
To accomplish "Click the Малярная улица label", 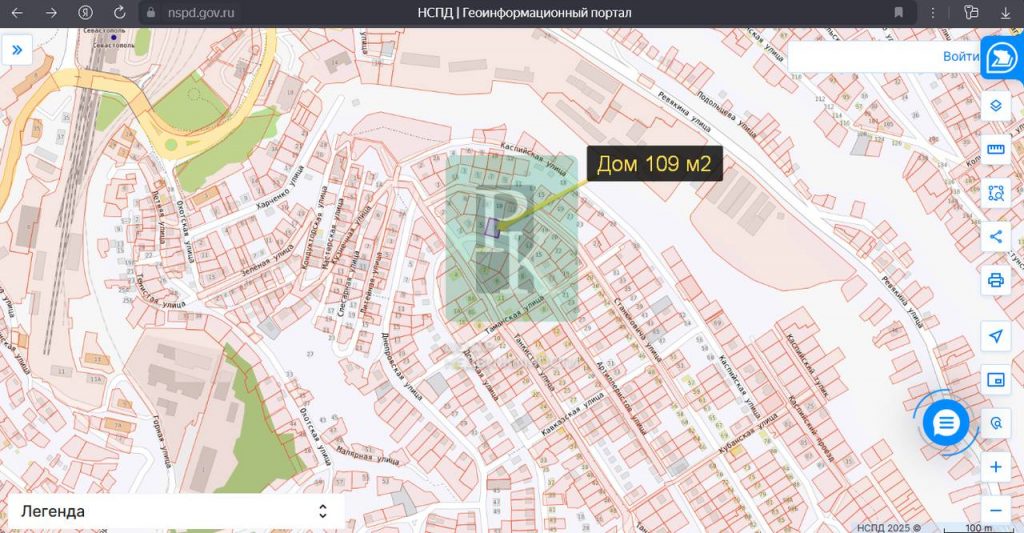I will click(x=367, y=455).
